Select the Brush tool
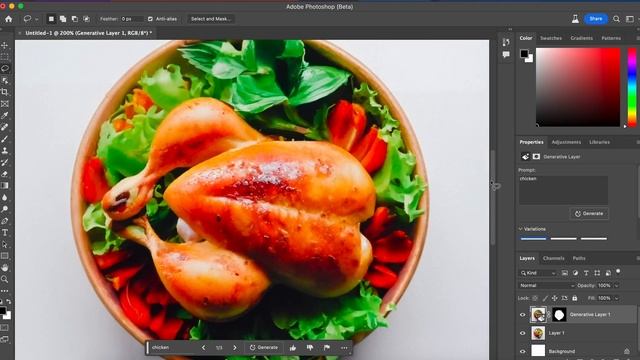 [x=5, y=139]
